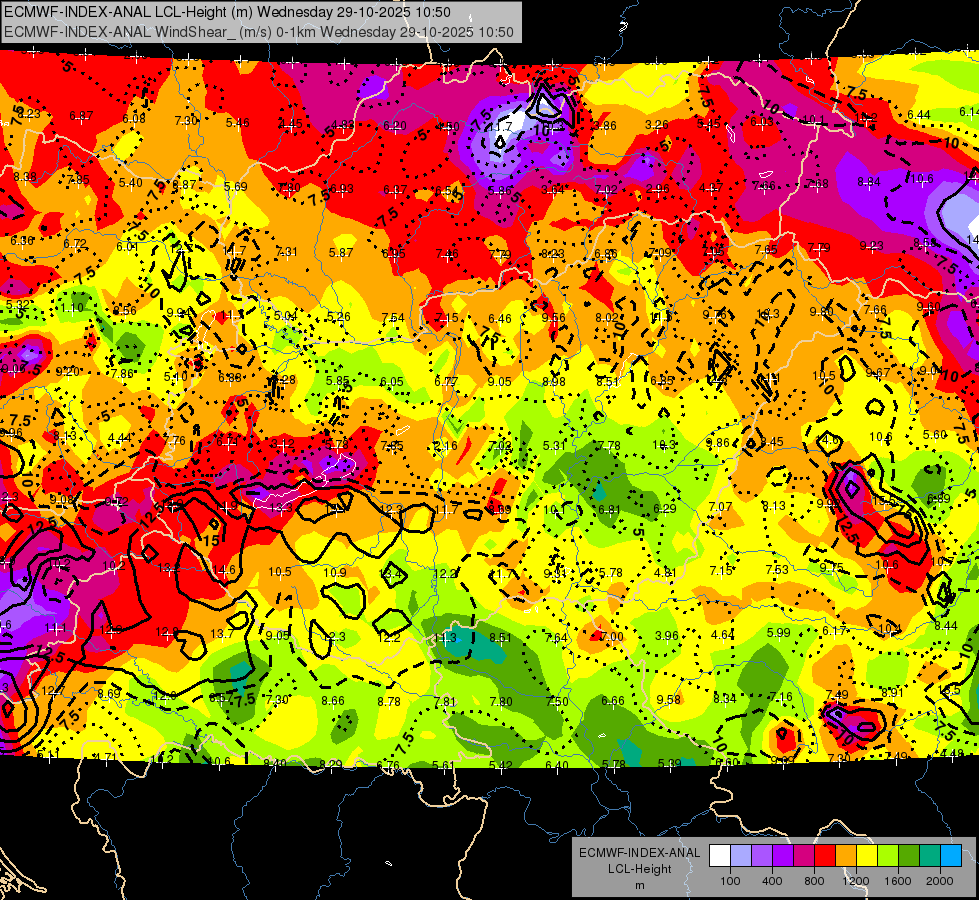Click the grid value 5.26
979x900 pixels.
pyautogui.click(x=339, y=317)
